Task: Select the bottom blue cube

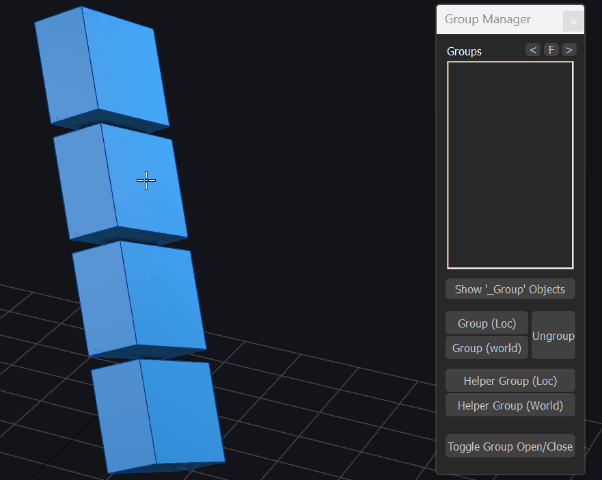Action: (160, 413)
